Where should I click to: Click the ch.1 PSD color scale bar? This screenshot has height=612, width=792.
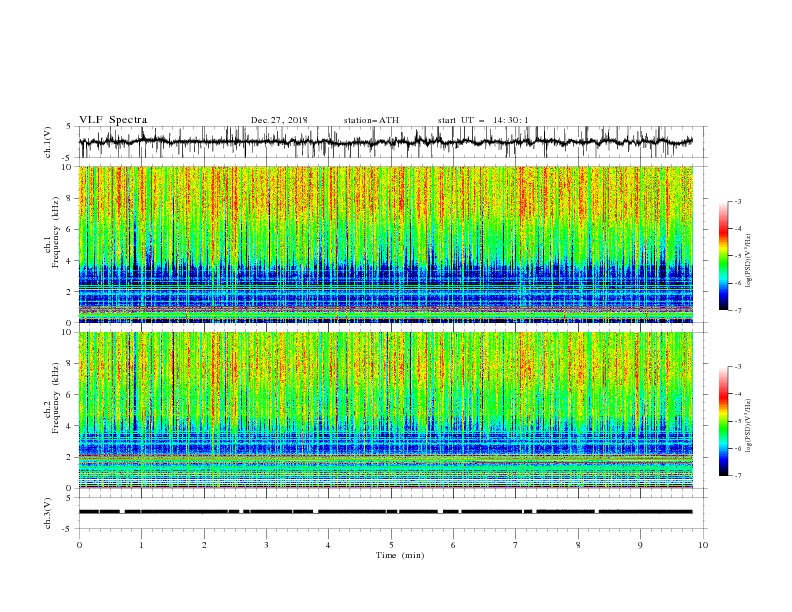tap(723, 255)
